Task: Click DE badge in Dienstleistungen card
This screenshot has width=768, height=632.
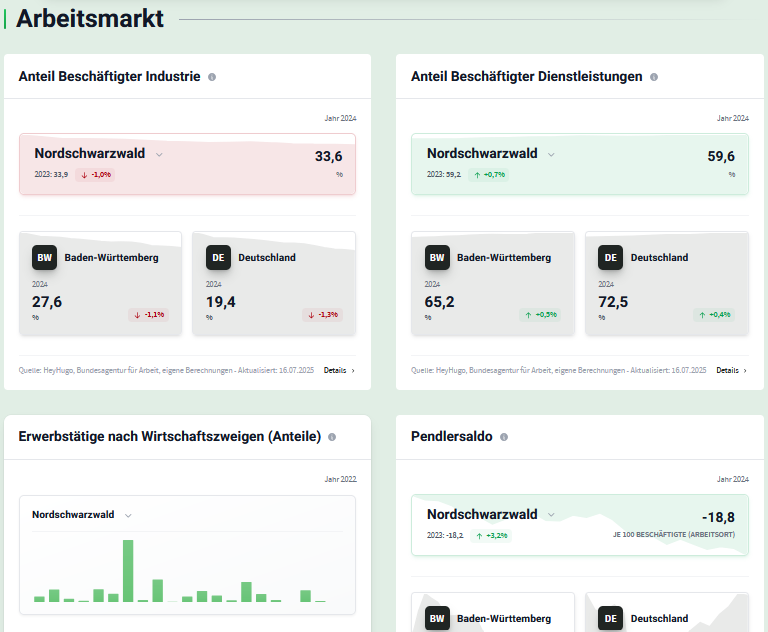Action: 611,257
